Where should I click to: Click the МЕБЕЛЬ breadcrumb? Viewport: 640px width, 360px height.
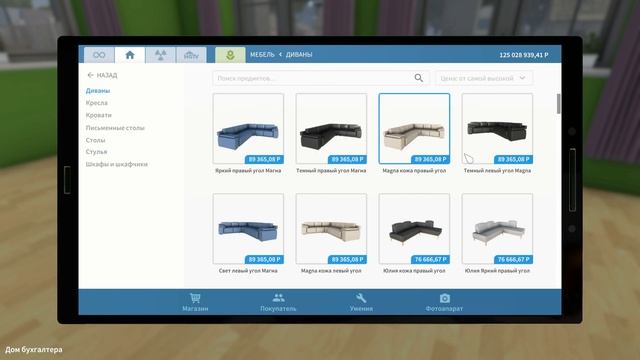pyautogui.click(x=262, y=54)
